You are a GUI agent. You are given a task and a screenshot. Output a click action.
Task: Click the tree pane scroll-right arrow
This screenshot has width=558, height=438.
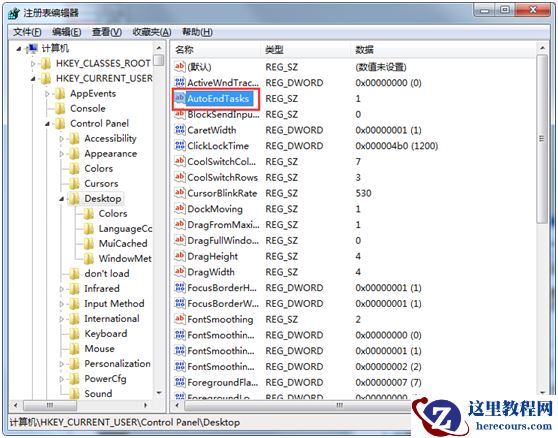[146, 405]
